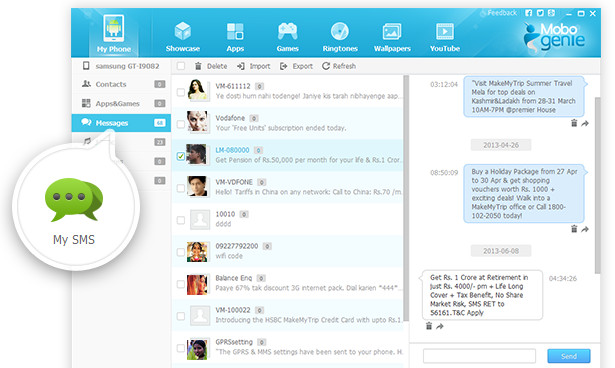
Task: Open Contacts in the sidebar
Action: coord(122,84)
